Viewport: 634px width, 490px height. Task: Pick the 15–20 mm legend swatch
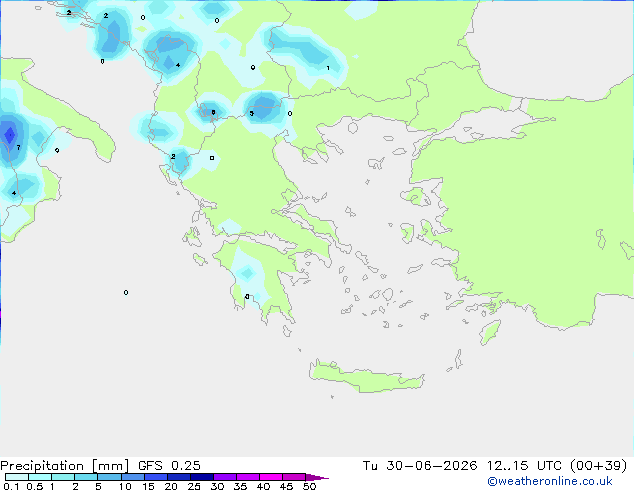point(156,477)
